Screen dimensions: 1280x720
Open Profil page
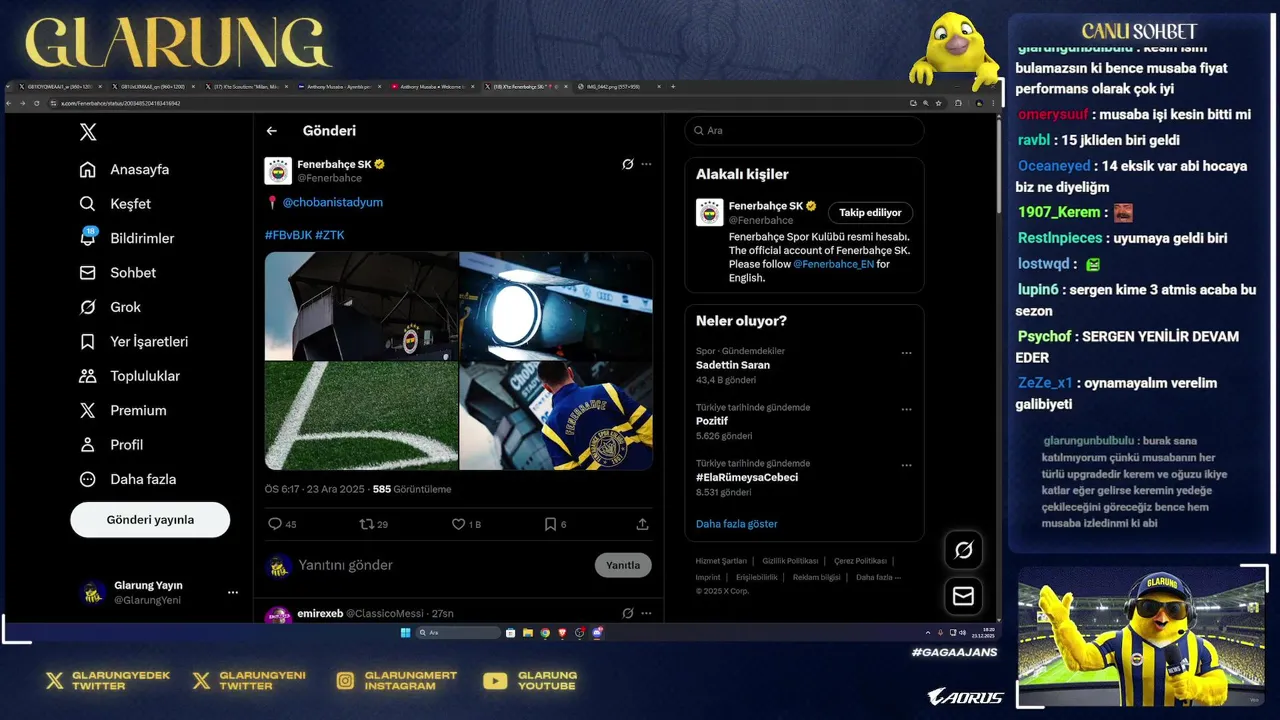point(111,445)
